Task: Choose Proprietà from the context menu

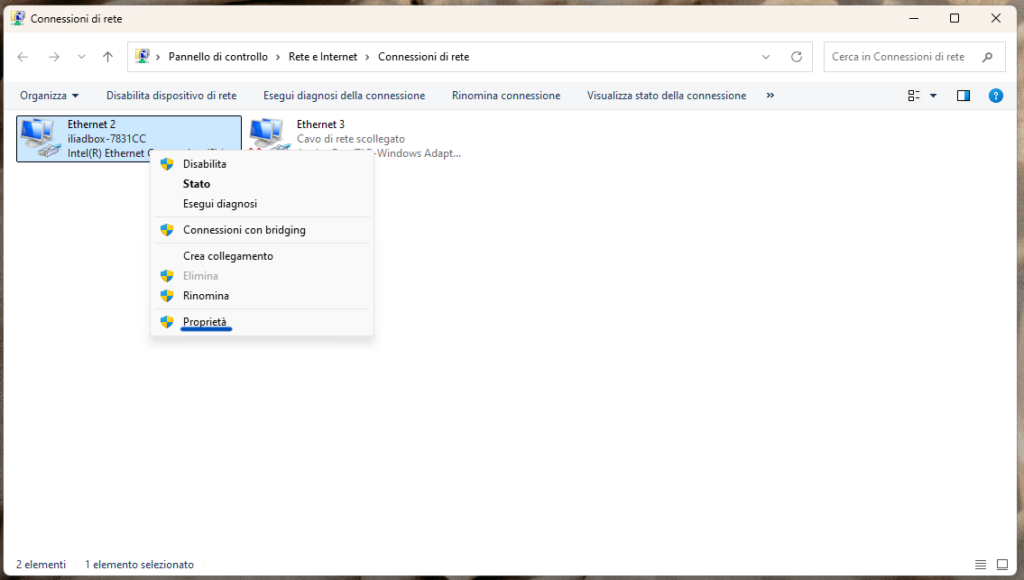Action: click(x=205, y=322)
